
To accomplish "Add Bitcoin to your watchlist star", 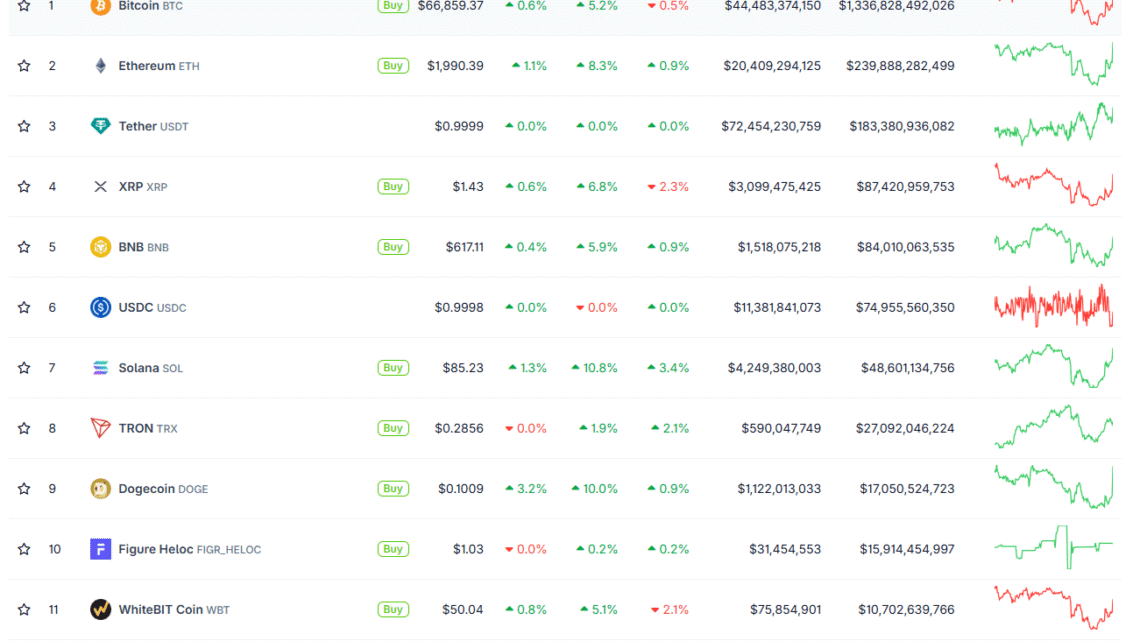I will coord(23,7).
